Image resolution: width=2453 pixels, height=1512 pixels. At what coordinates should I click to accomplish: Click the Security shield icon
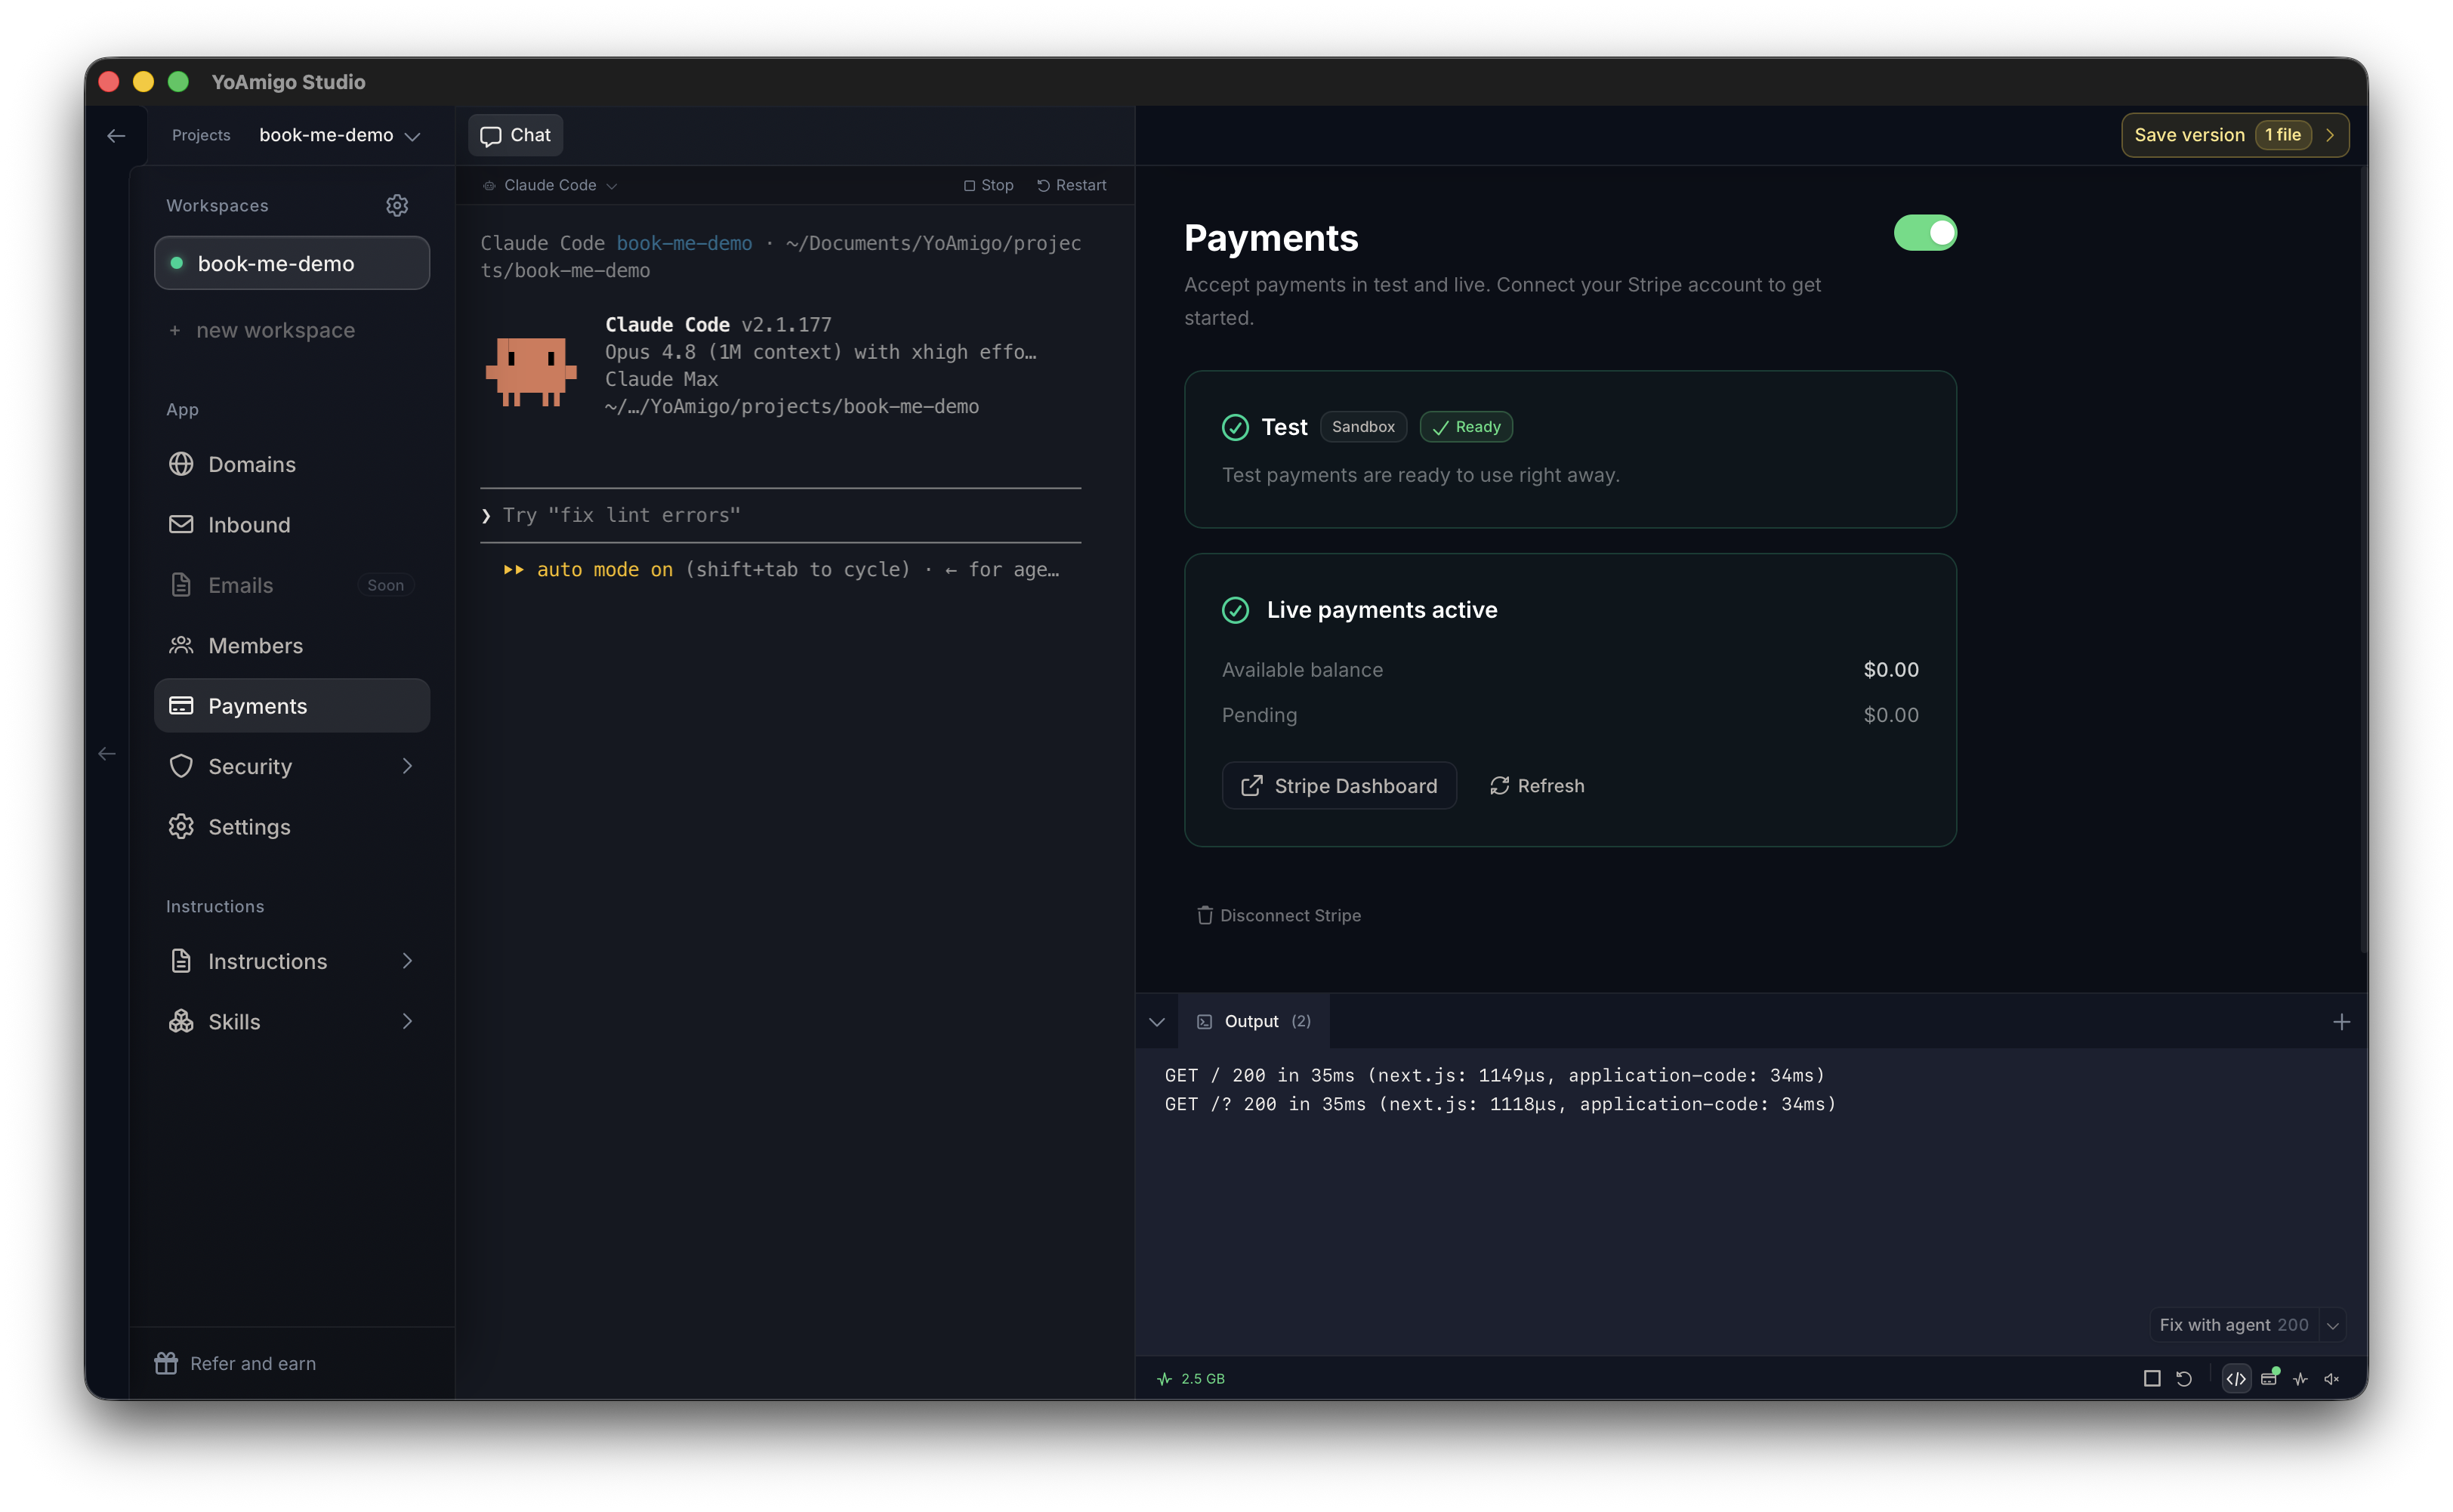(x=181, y=766)
